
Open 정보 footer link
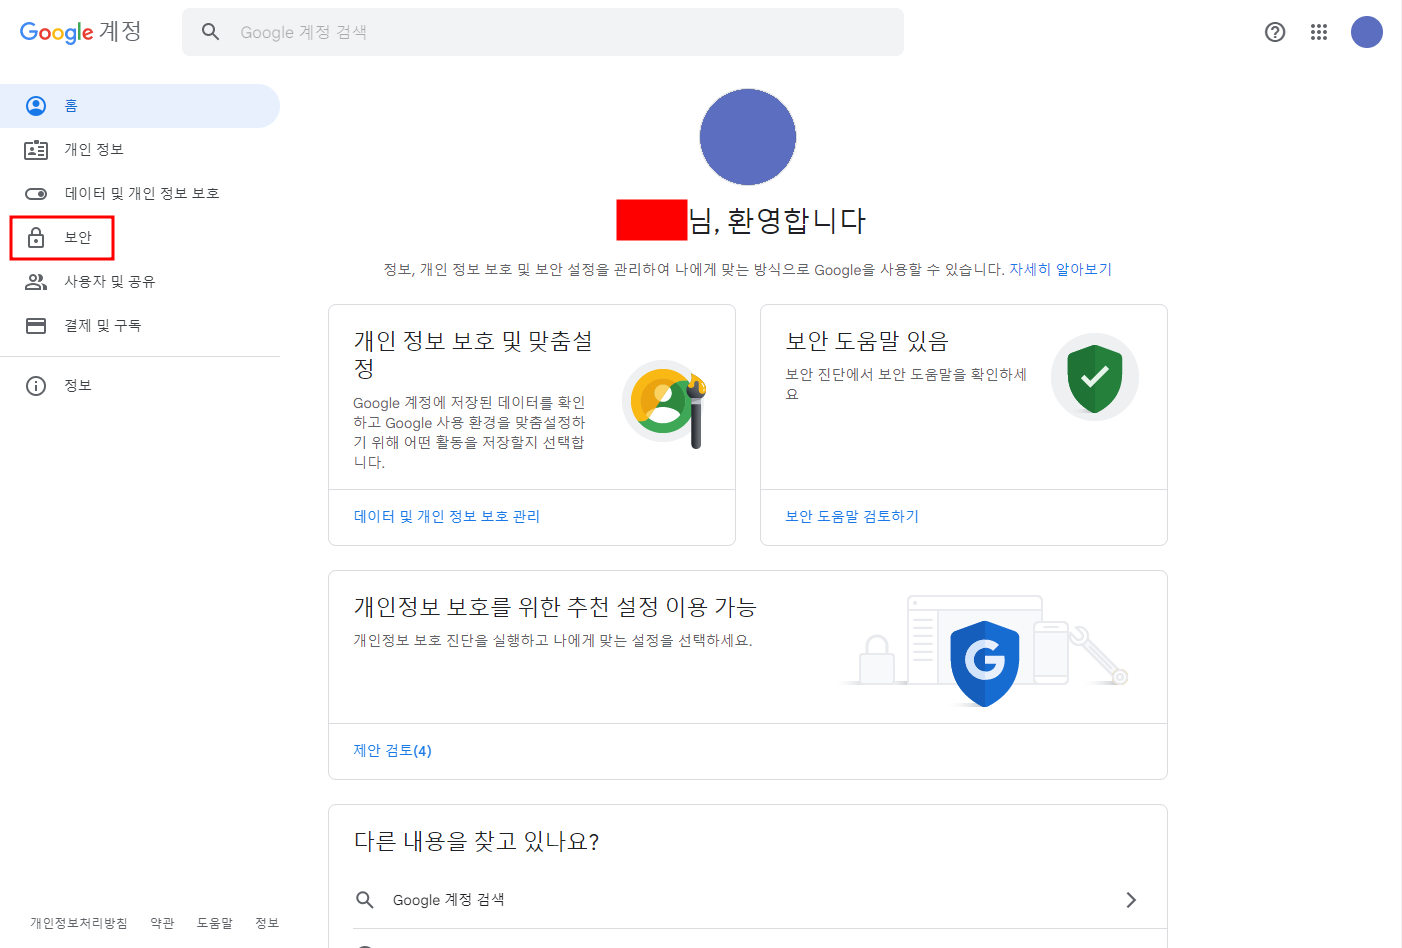267,923
